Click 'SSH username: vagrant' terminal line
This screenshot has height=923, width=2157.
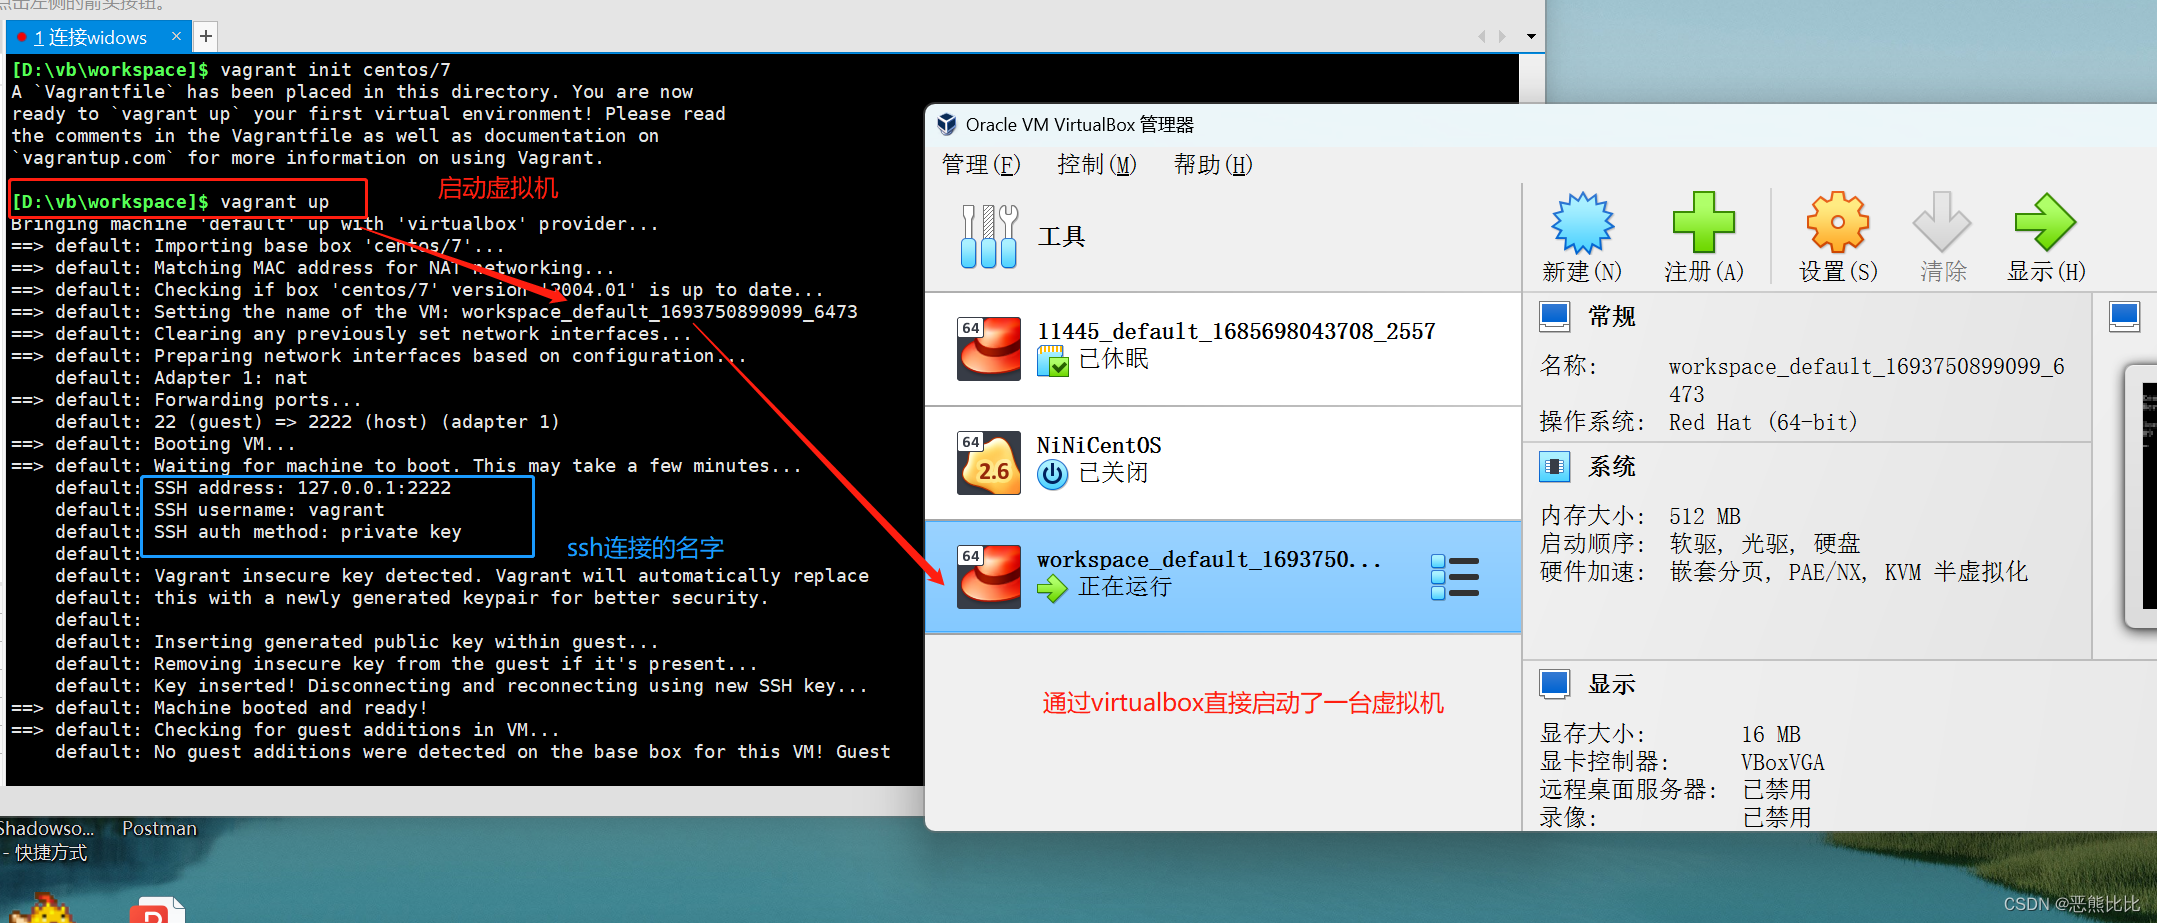click(x=269, y=510)
